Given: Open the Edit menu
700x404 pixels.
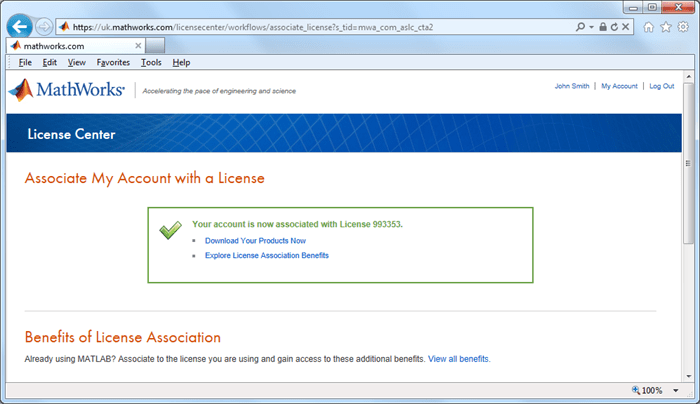Looking at the screenshot, I should click(x=50, y=62).
